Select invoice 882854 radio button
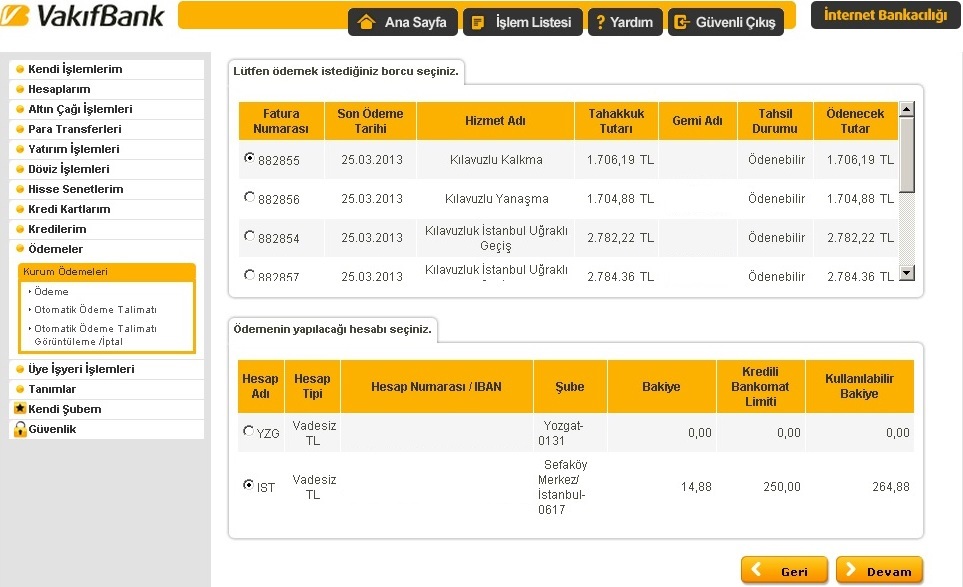Viewport: 963px width, 587px height. pos(249,236)
